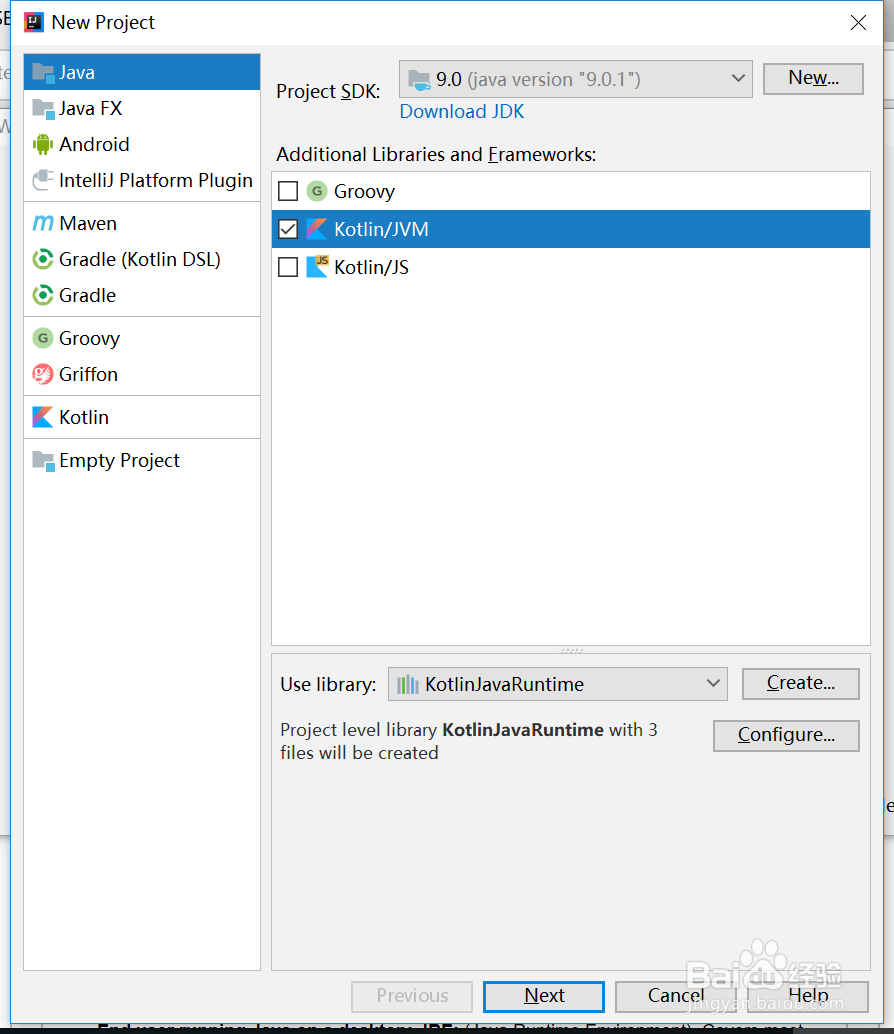Click Configure... button
This screenshot has width=894, height=1034.
point(786,735)
